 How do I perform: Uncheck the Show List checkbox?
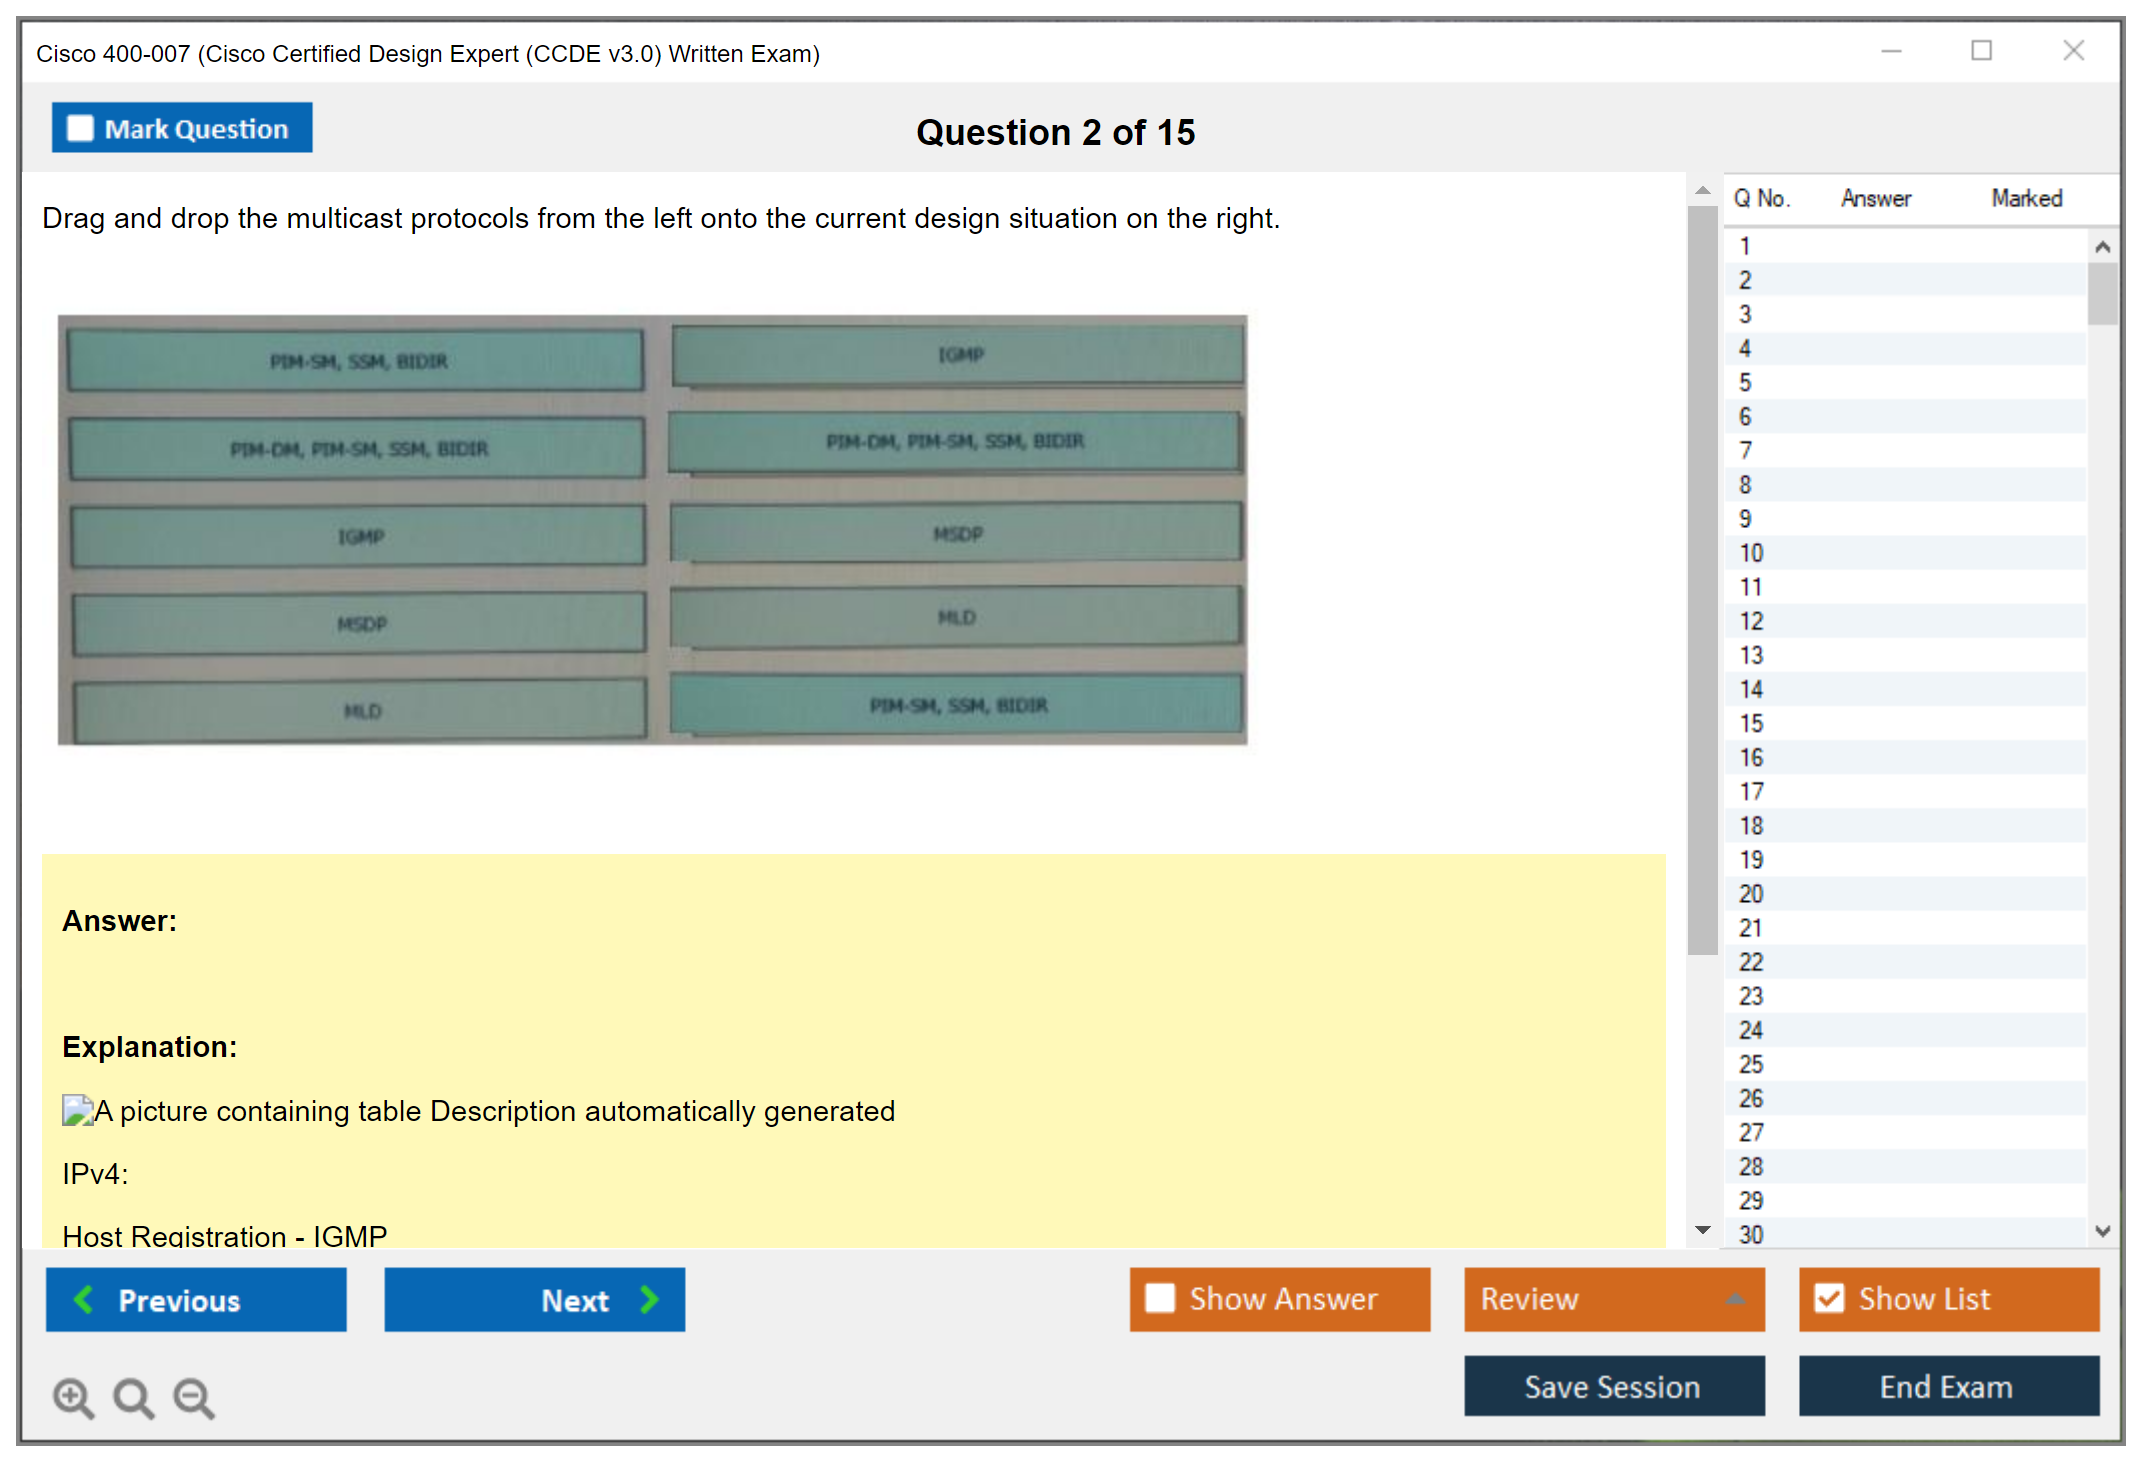tap(1829, 1298)
